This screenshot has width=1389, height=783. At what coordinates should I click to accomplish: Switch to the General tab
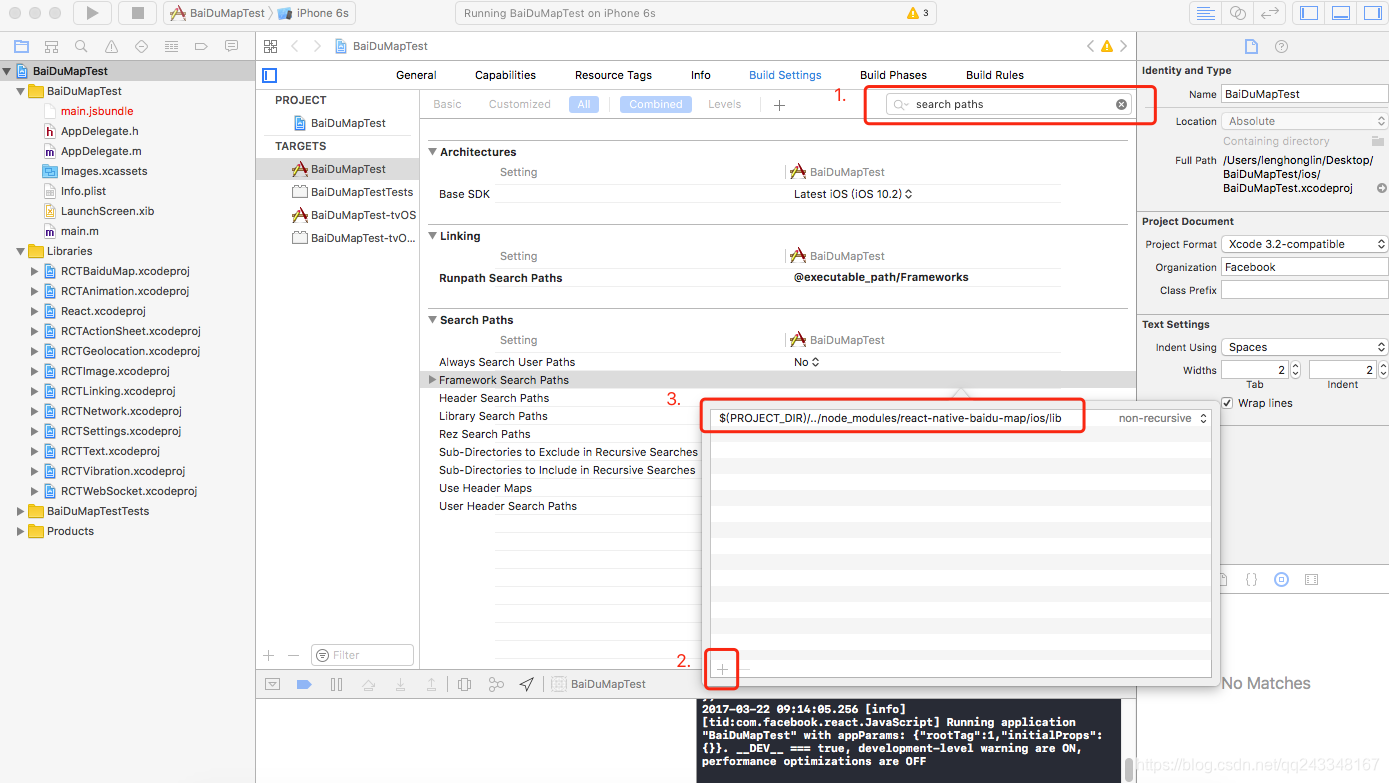point(416,75)
